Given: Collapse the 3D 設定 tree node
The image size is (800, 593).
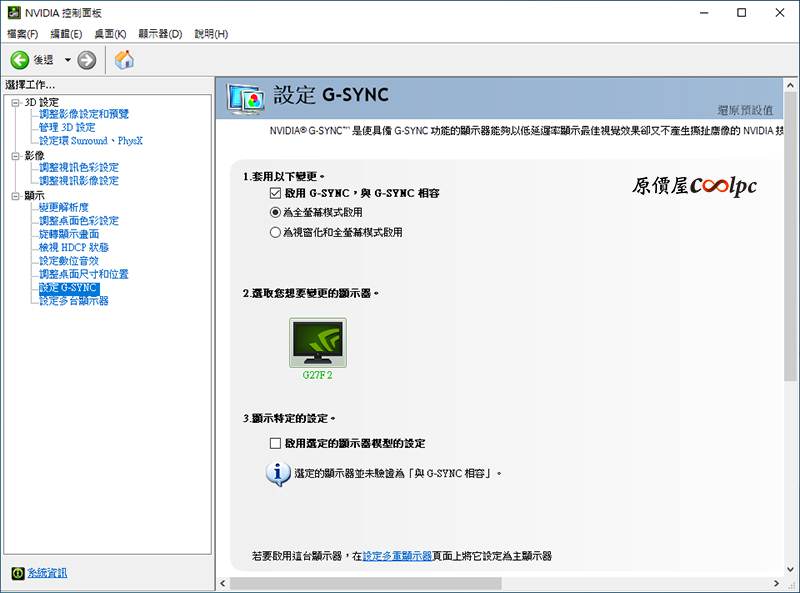Looking at the screenshot, I should [x=16, y=103].
